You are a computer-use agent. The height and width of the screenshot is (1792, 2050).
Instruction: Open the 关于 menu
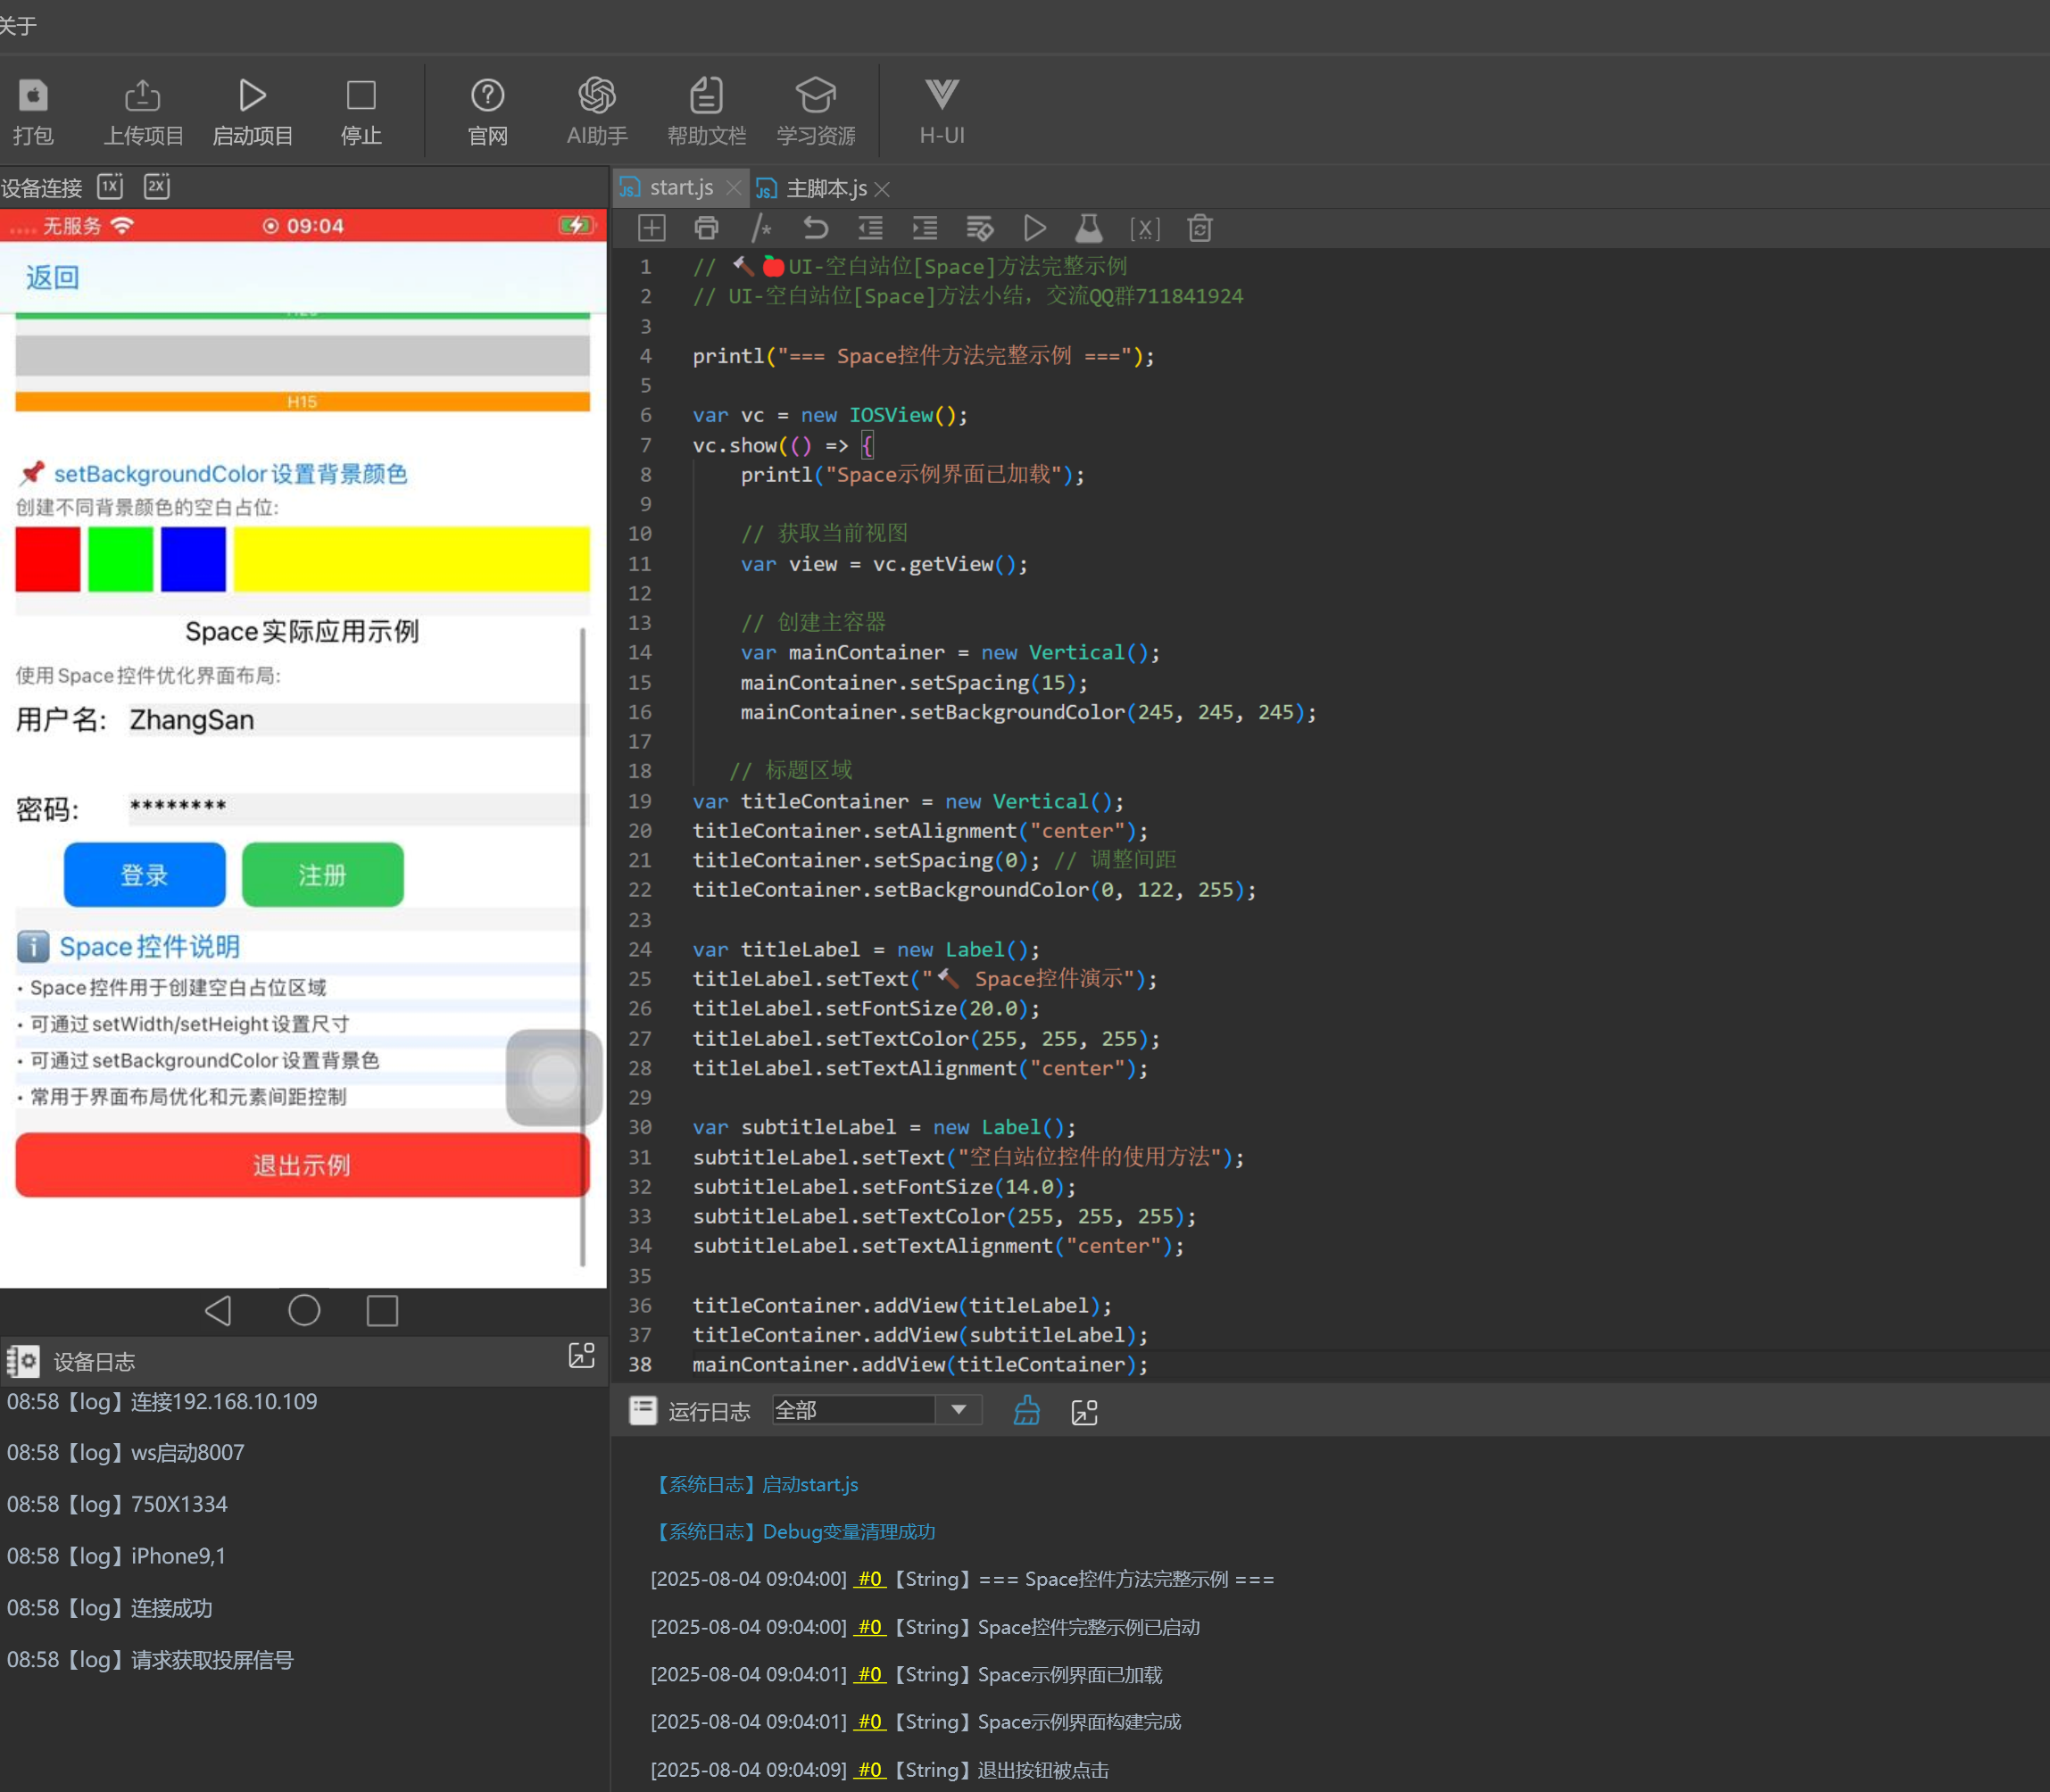coord(18,25)
